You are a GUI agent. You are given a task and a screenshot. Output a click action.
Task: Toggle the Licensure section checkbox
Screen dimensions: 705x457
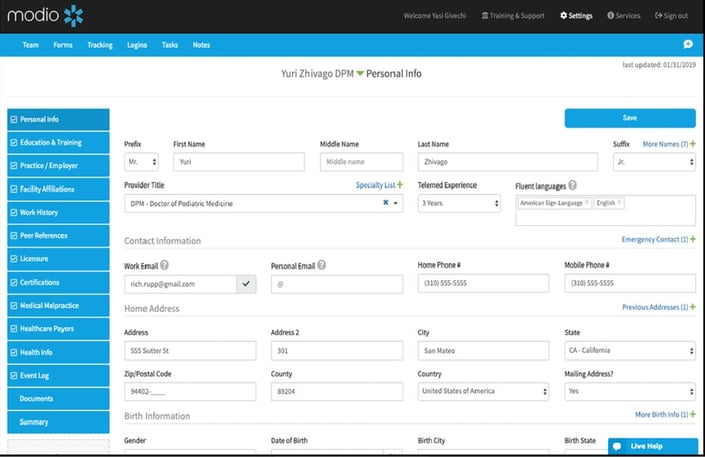(14, 259)
